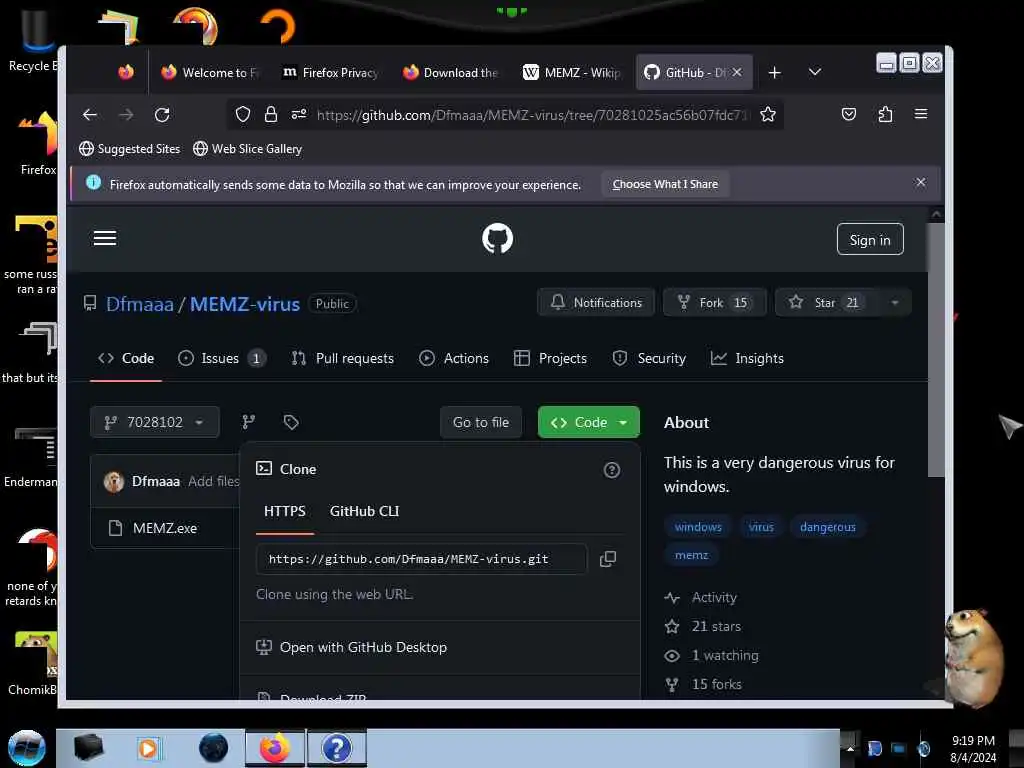Image resolution: width=1024 pixels, height=768 pixels.
Task: Save to Pocket icon in toolbar
Action: [848, 114]
